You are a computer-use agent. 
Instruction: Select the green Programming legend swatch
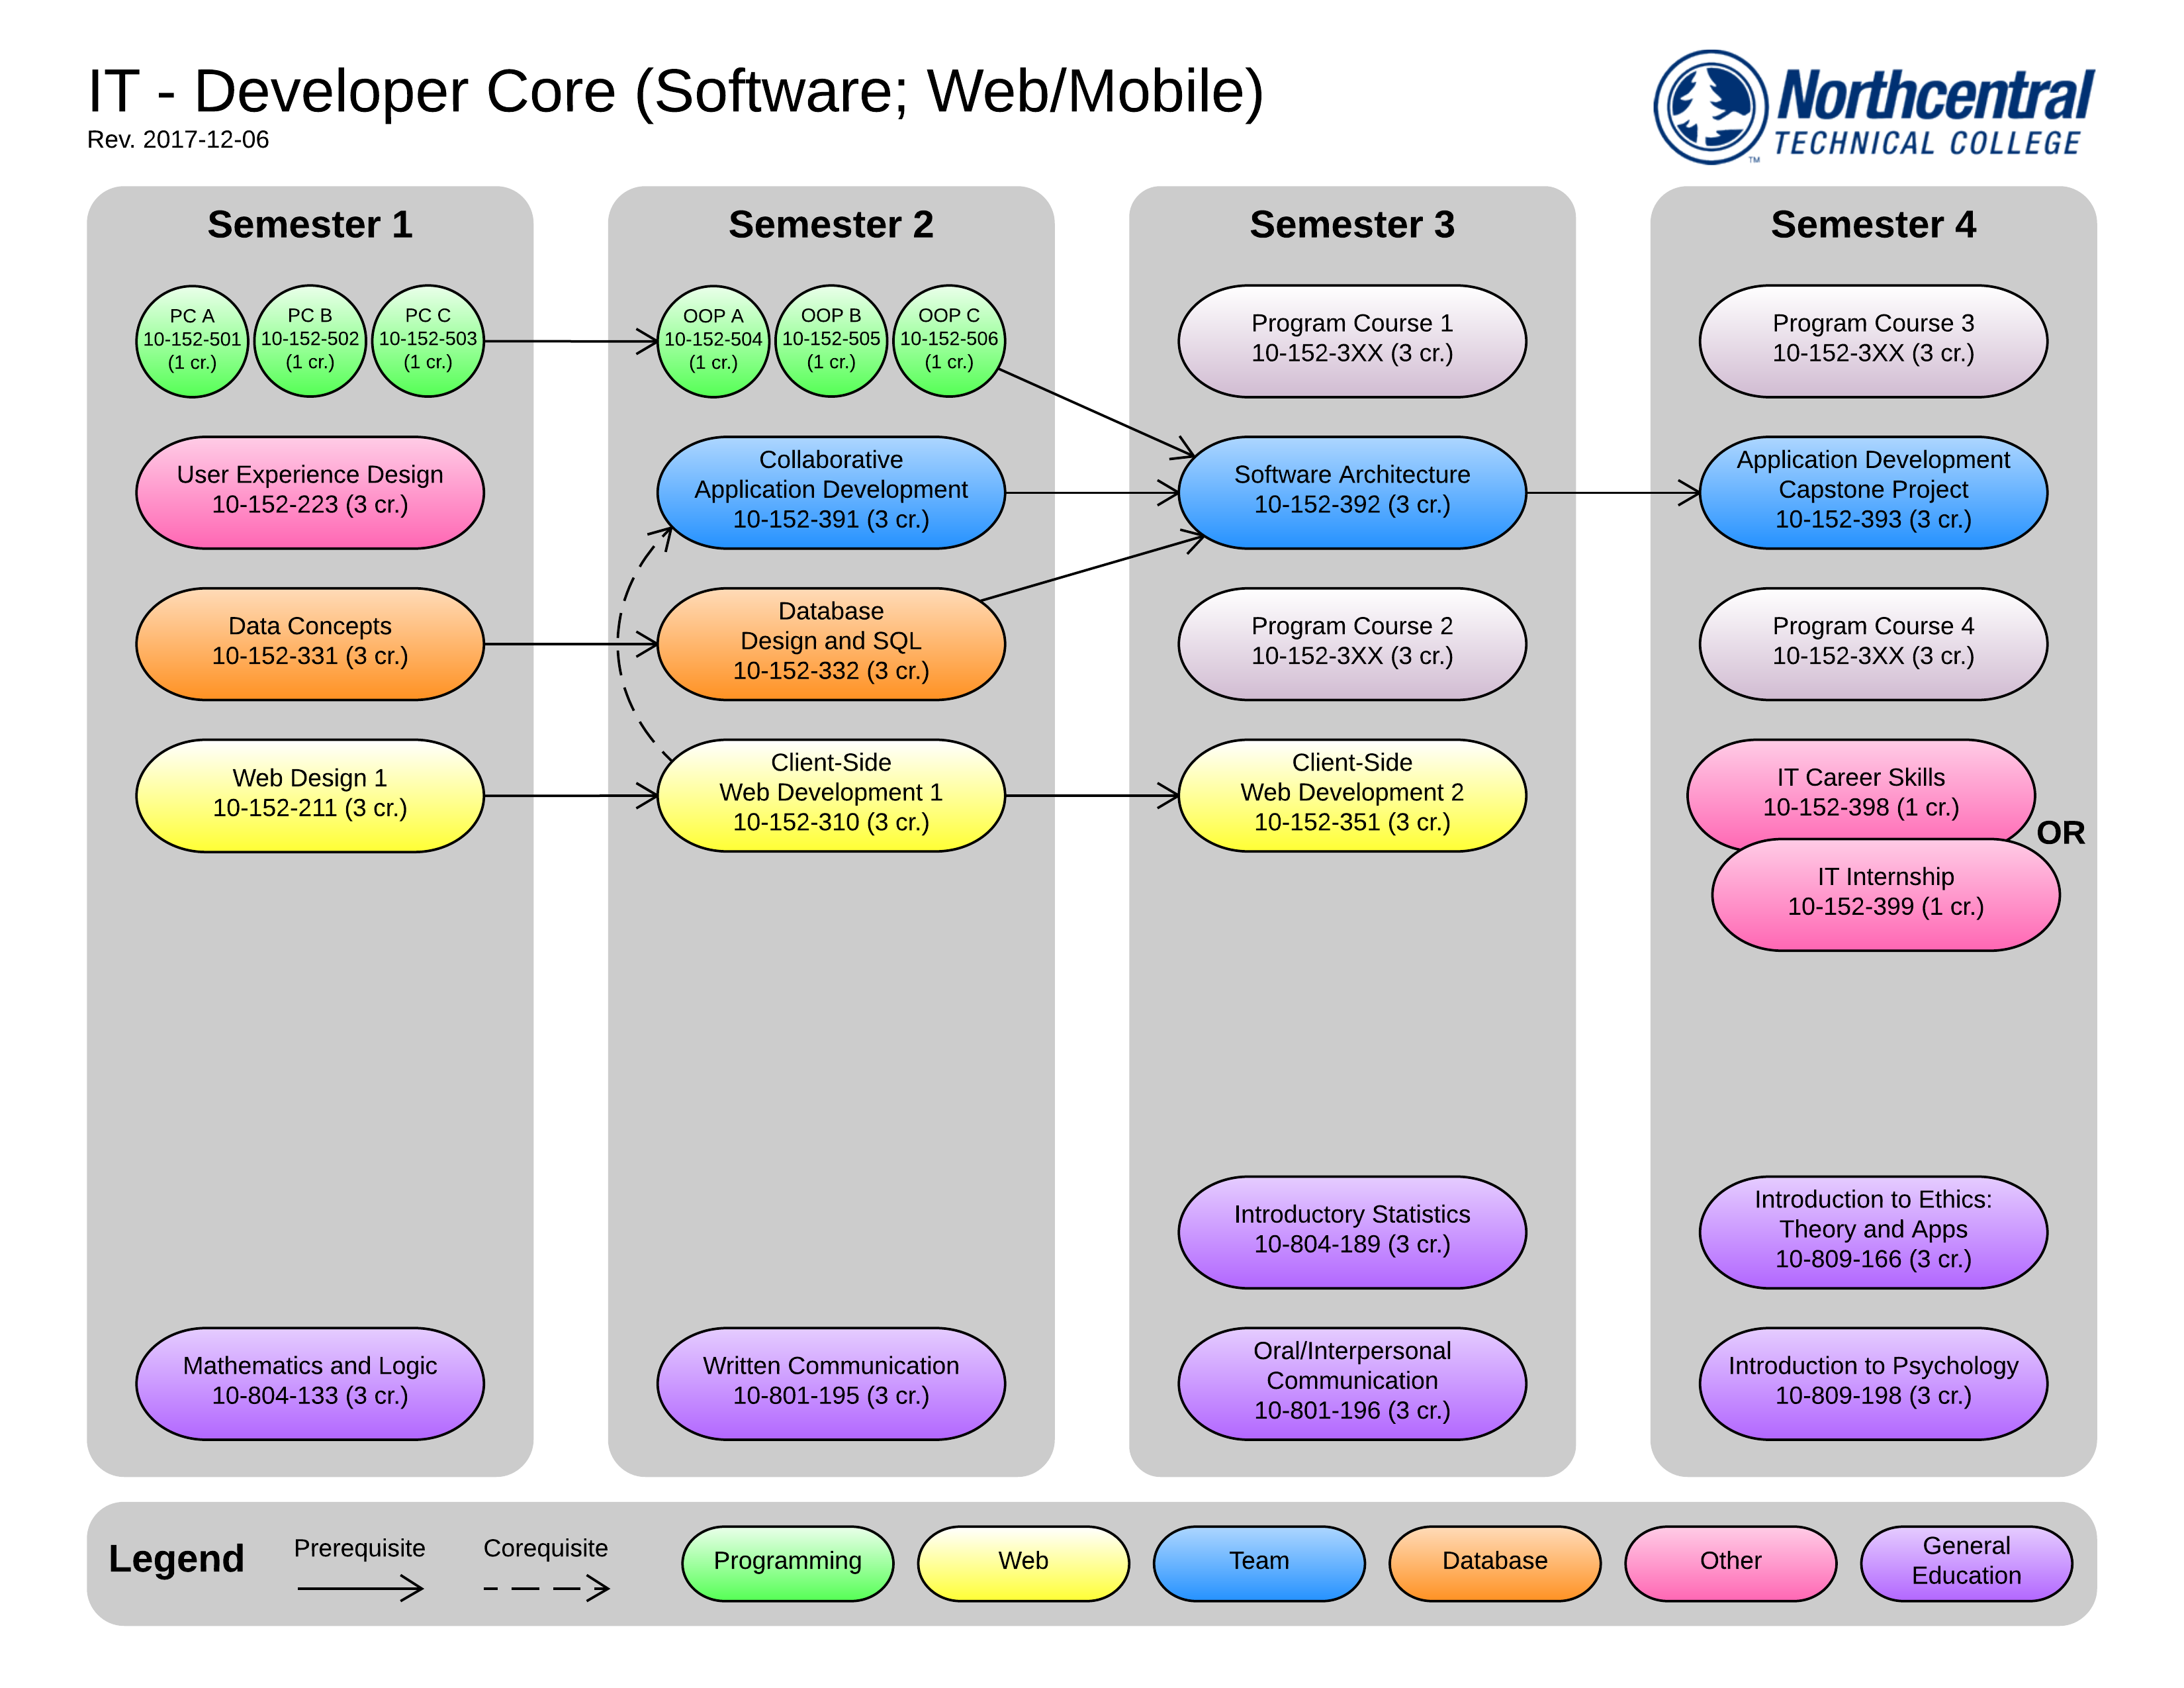pos(787,1562)
